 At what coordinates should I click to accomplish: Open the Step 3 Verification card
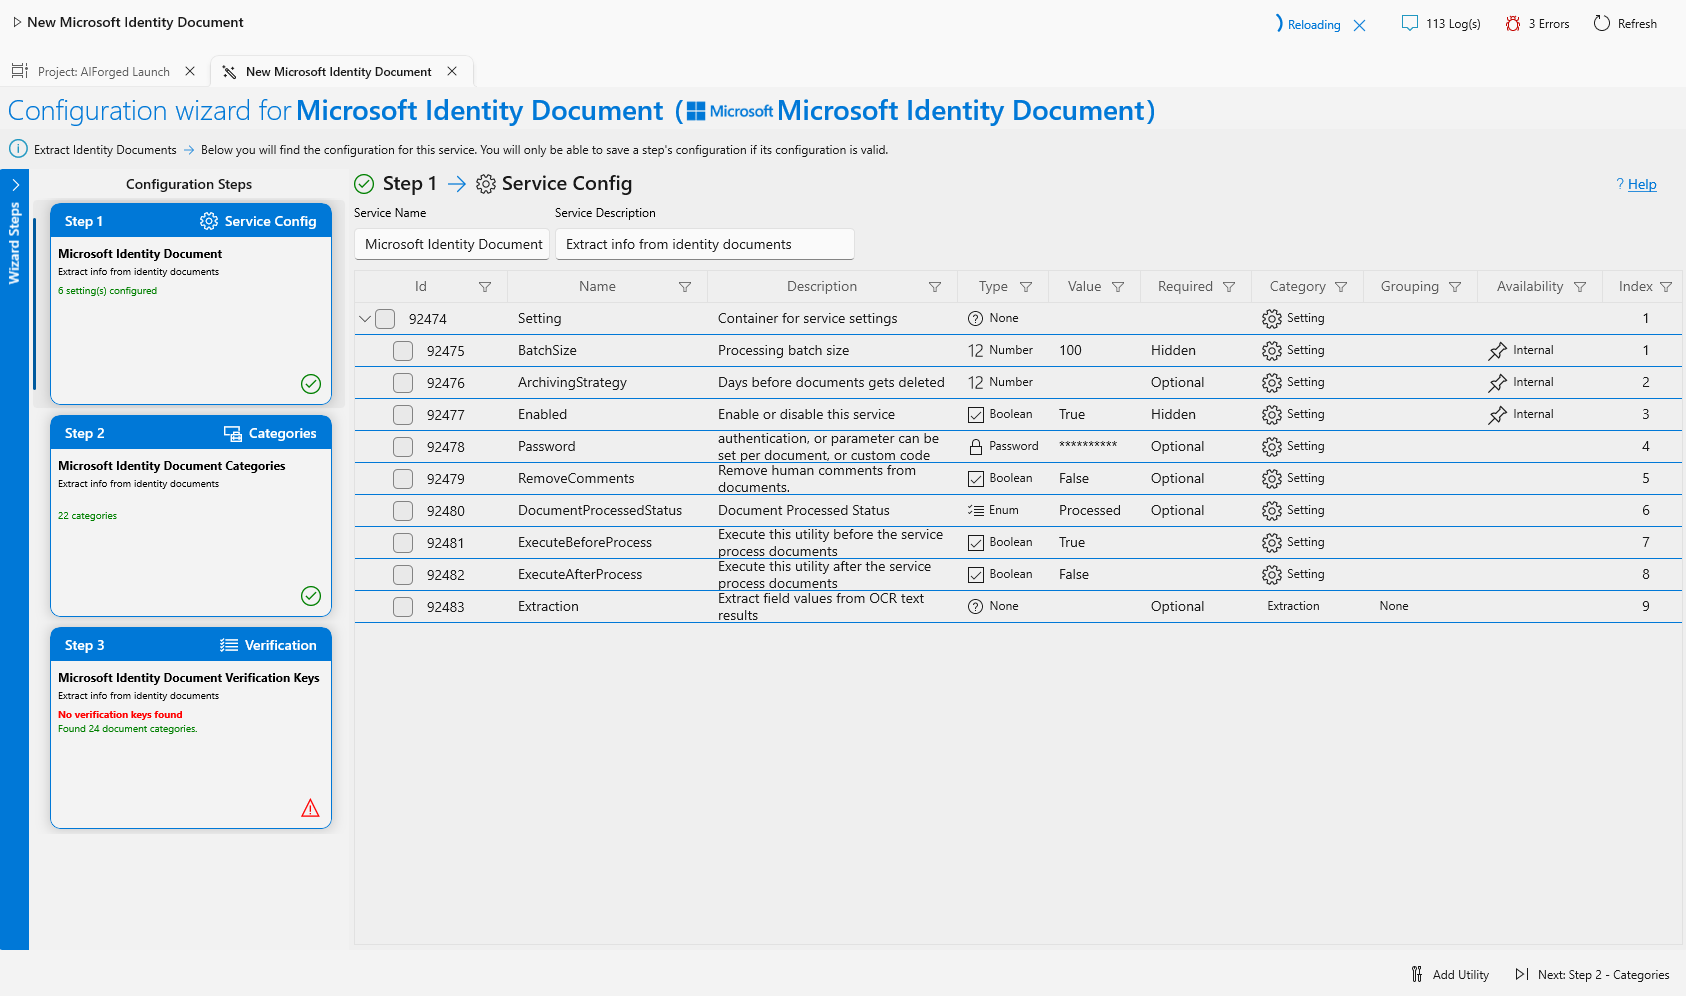[191, 728]
